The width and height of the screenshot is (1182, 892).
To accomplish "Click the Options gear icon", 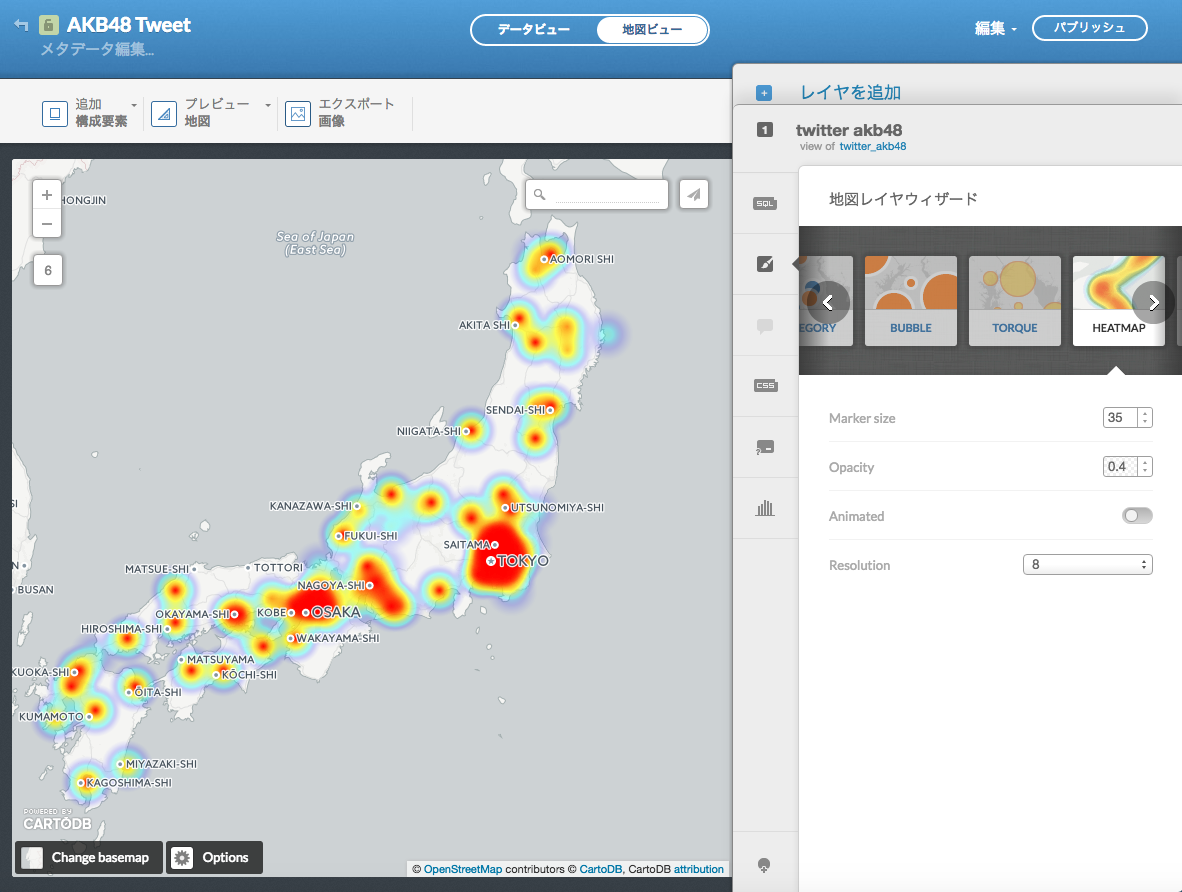I will (182, 858).
